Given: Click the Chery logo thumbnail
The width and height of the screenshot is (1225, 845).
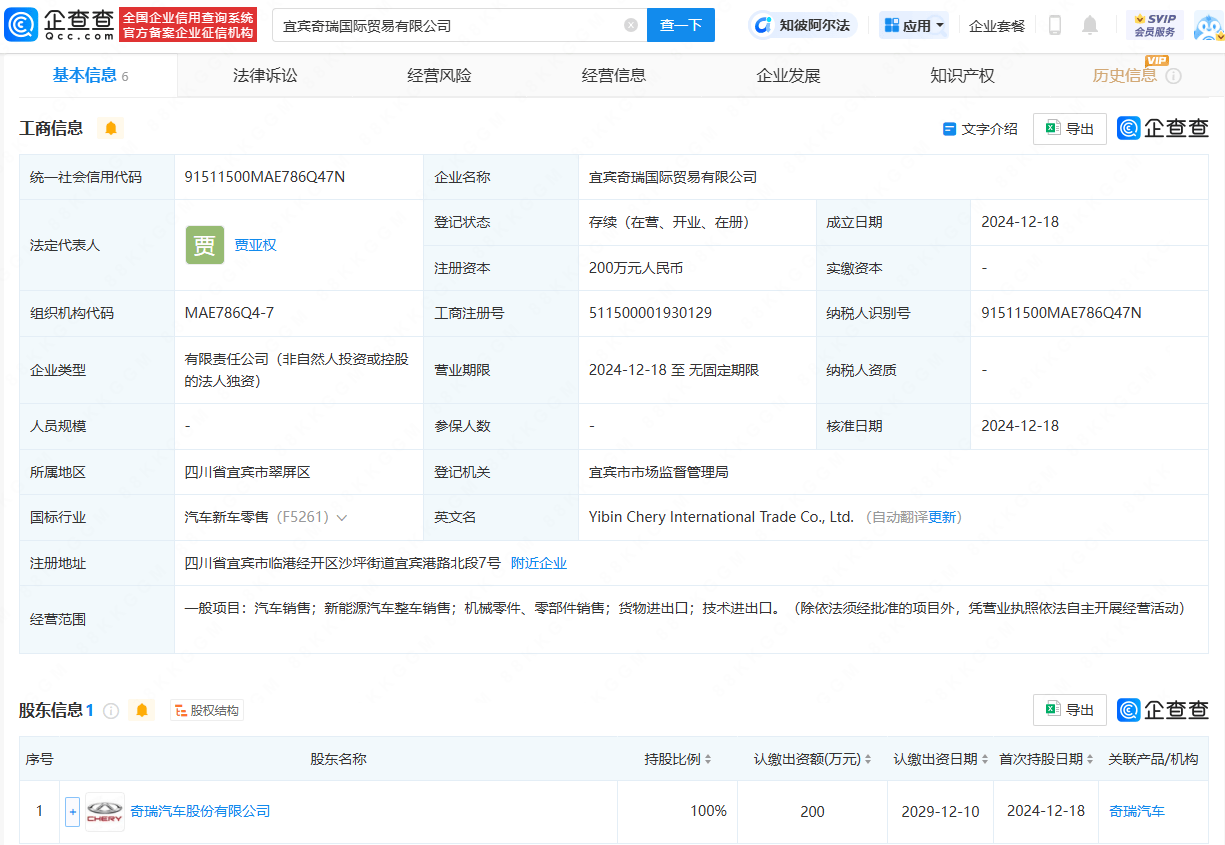Looking at the screenshot, I should point(105,812).
